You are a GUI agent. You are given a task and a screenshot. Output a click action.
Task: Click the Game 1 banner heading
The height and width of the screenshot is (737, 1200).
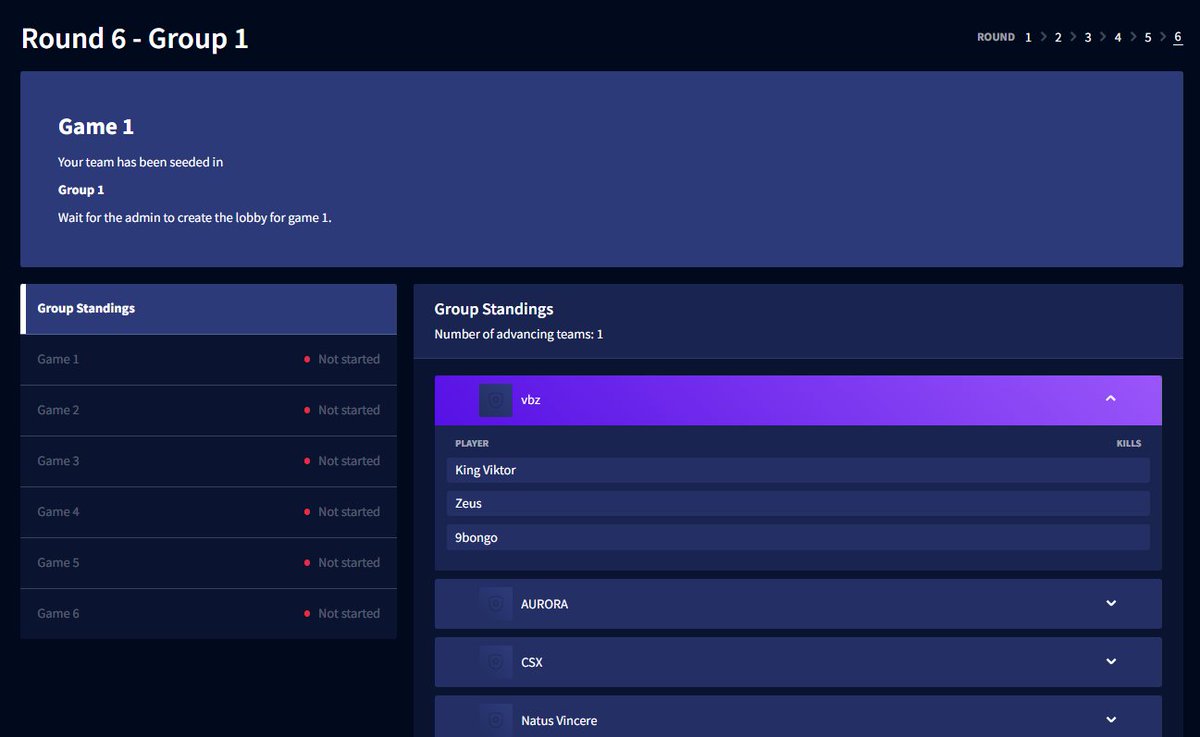click(96, 127)
